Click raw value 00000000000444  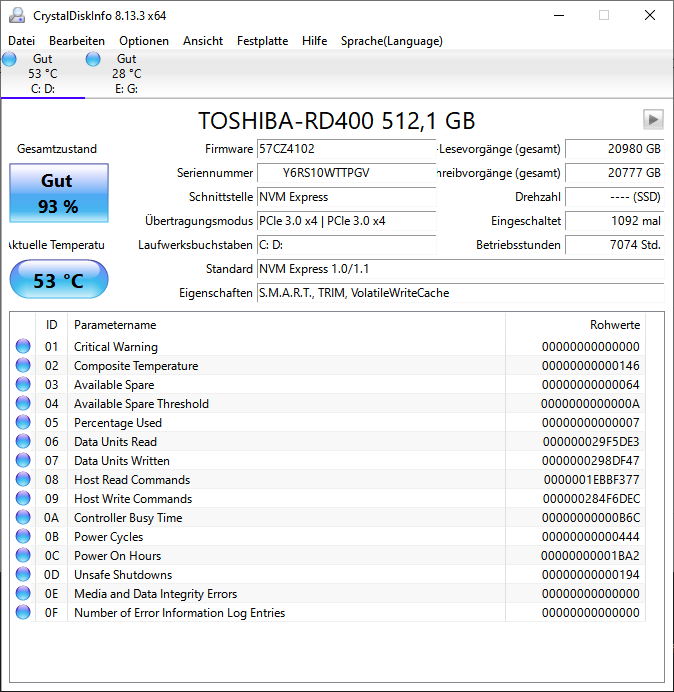[x=591, y=537]
